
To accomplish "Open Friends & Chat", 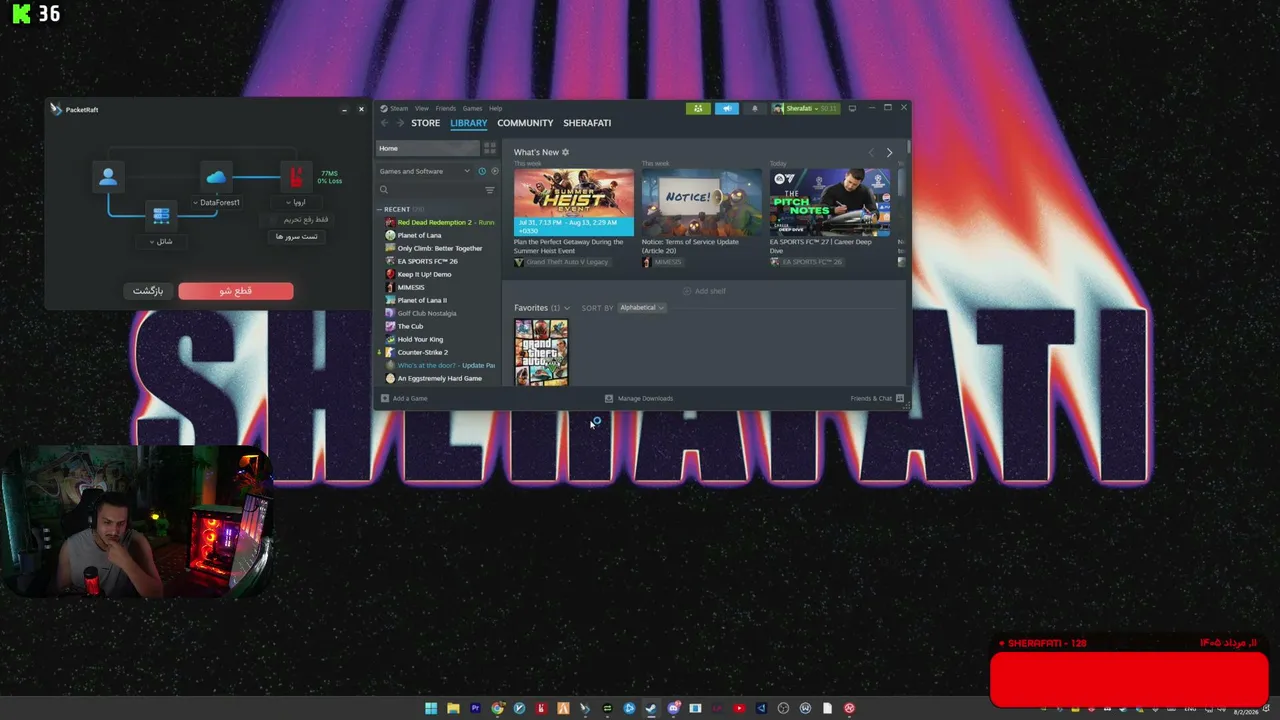I will pyautogui.click(x=877, y=398).
